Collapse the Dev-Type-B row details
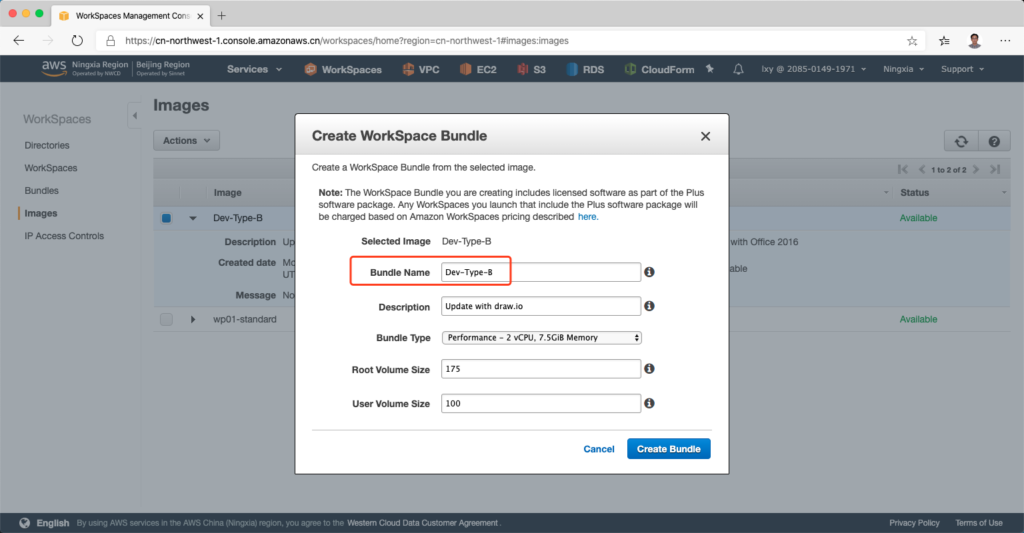The width and height of the screenshot is (1024, 533). [193, 218]
